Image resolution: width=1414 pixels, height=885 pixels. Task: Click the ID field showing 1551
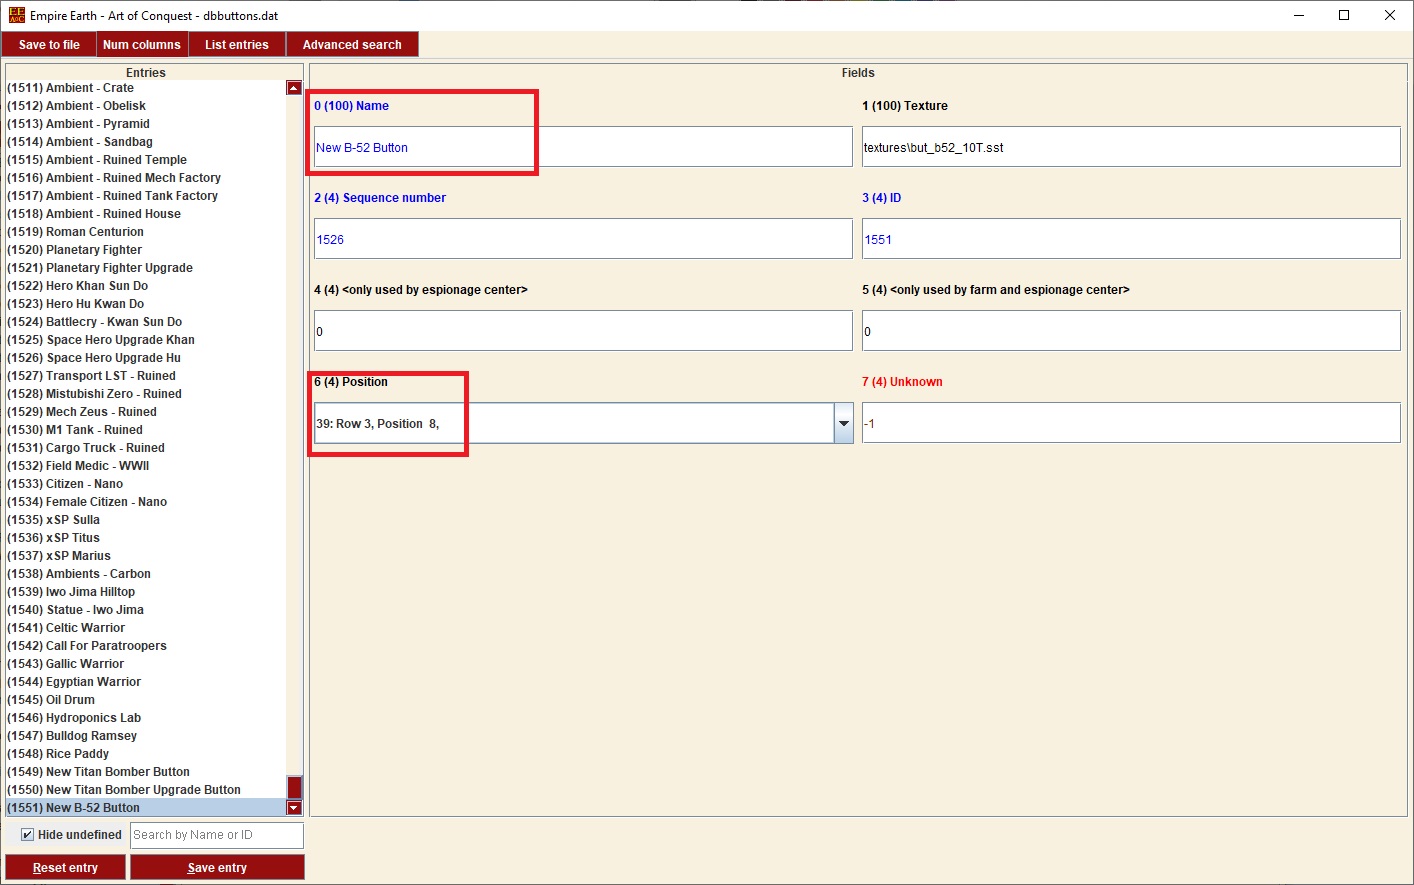point(1131,239)
